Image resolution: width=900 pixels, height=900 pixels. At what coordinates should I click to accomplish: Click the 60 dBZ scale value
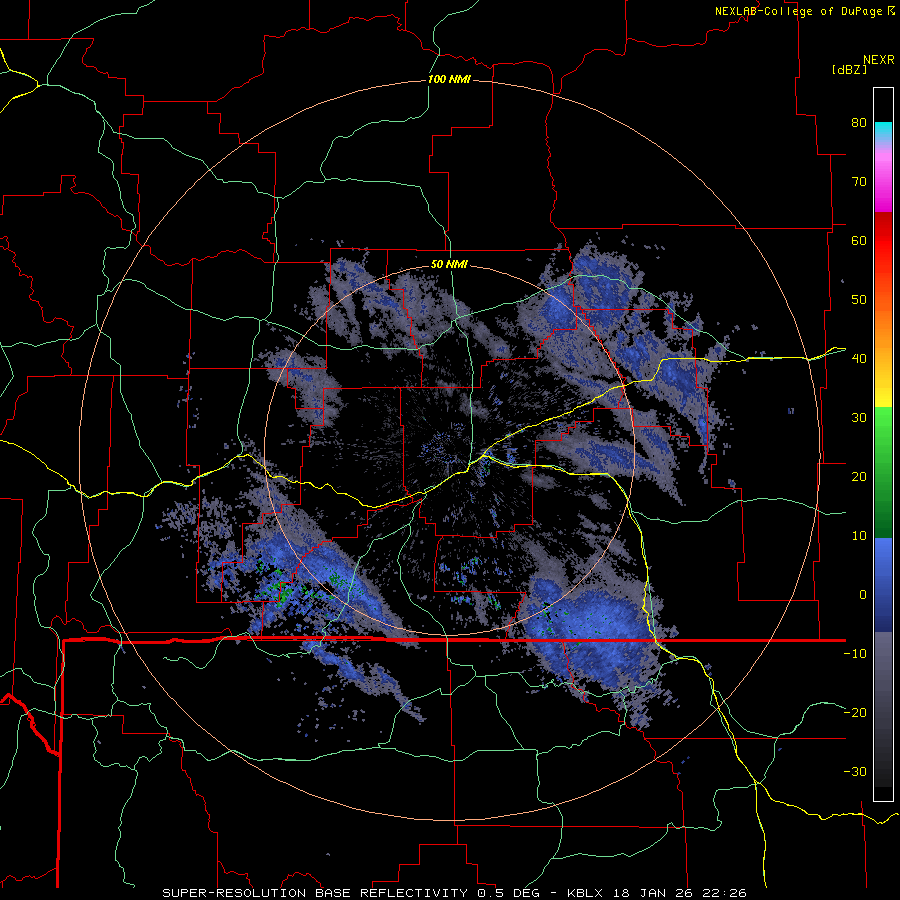[x=859, y=240]
